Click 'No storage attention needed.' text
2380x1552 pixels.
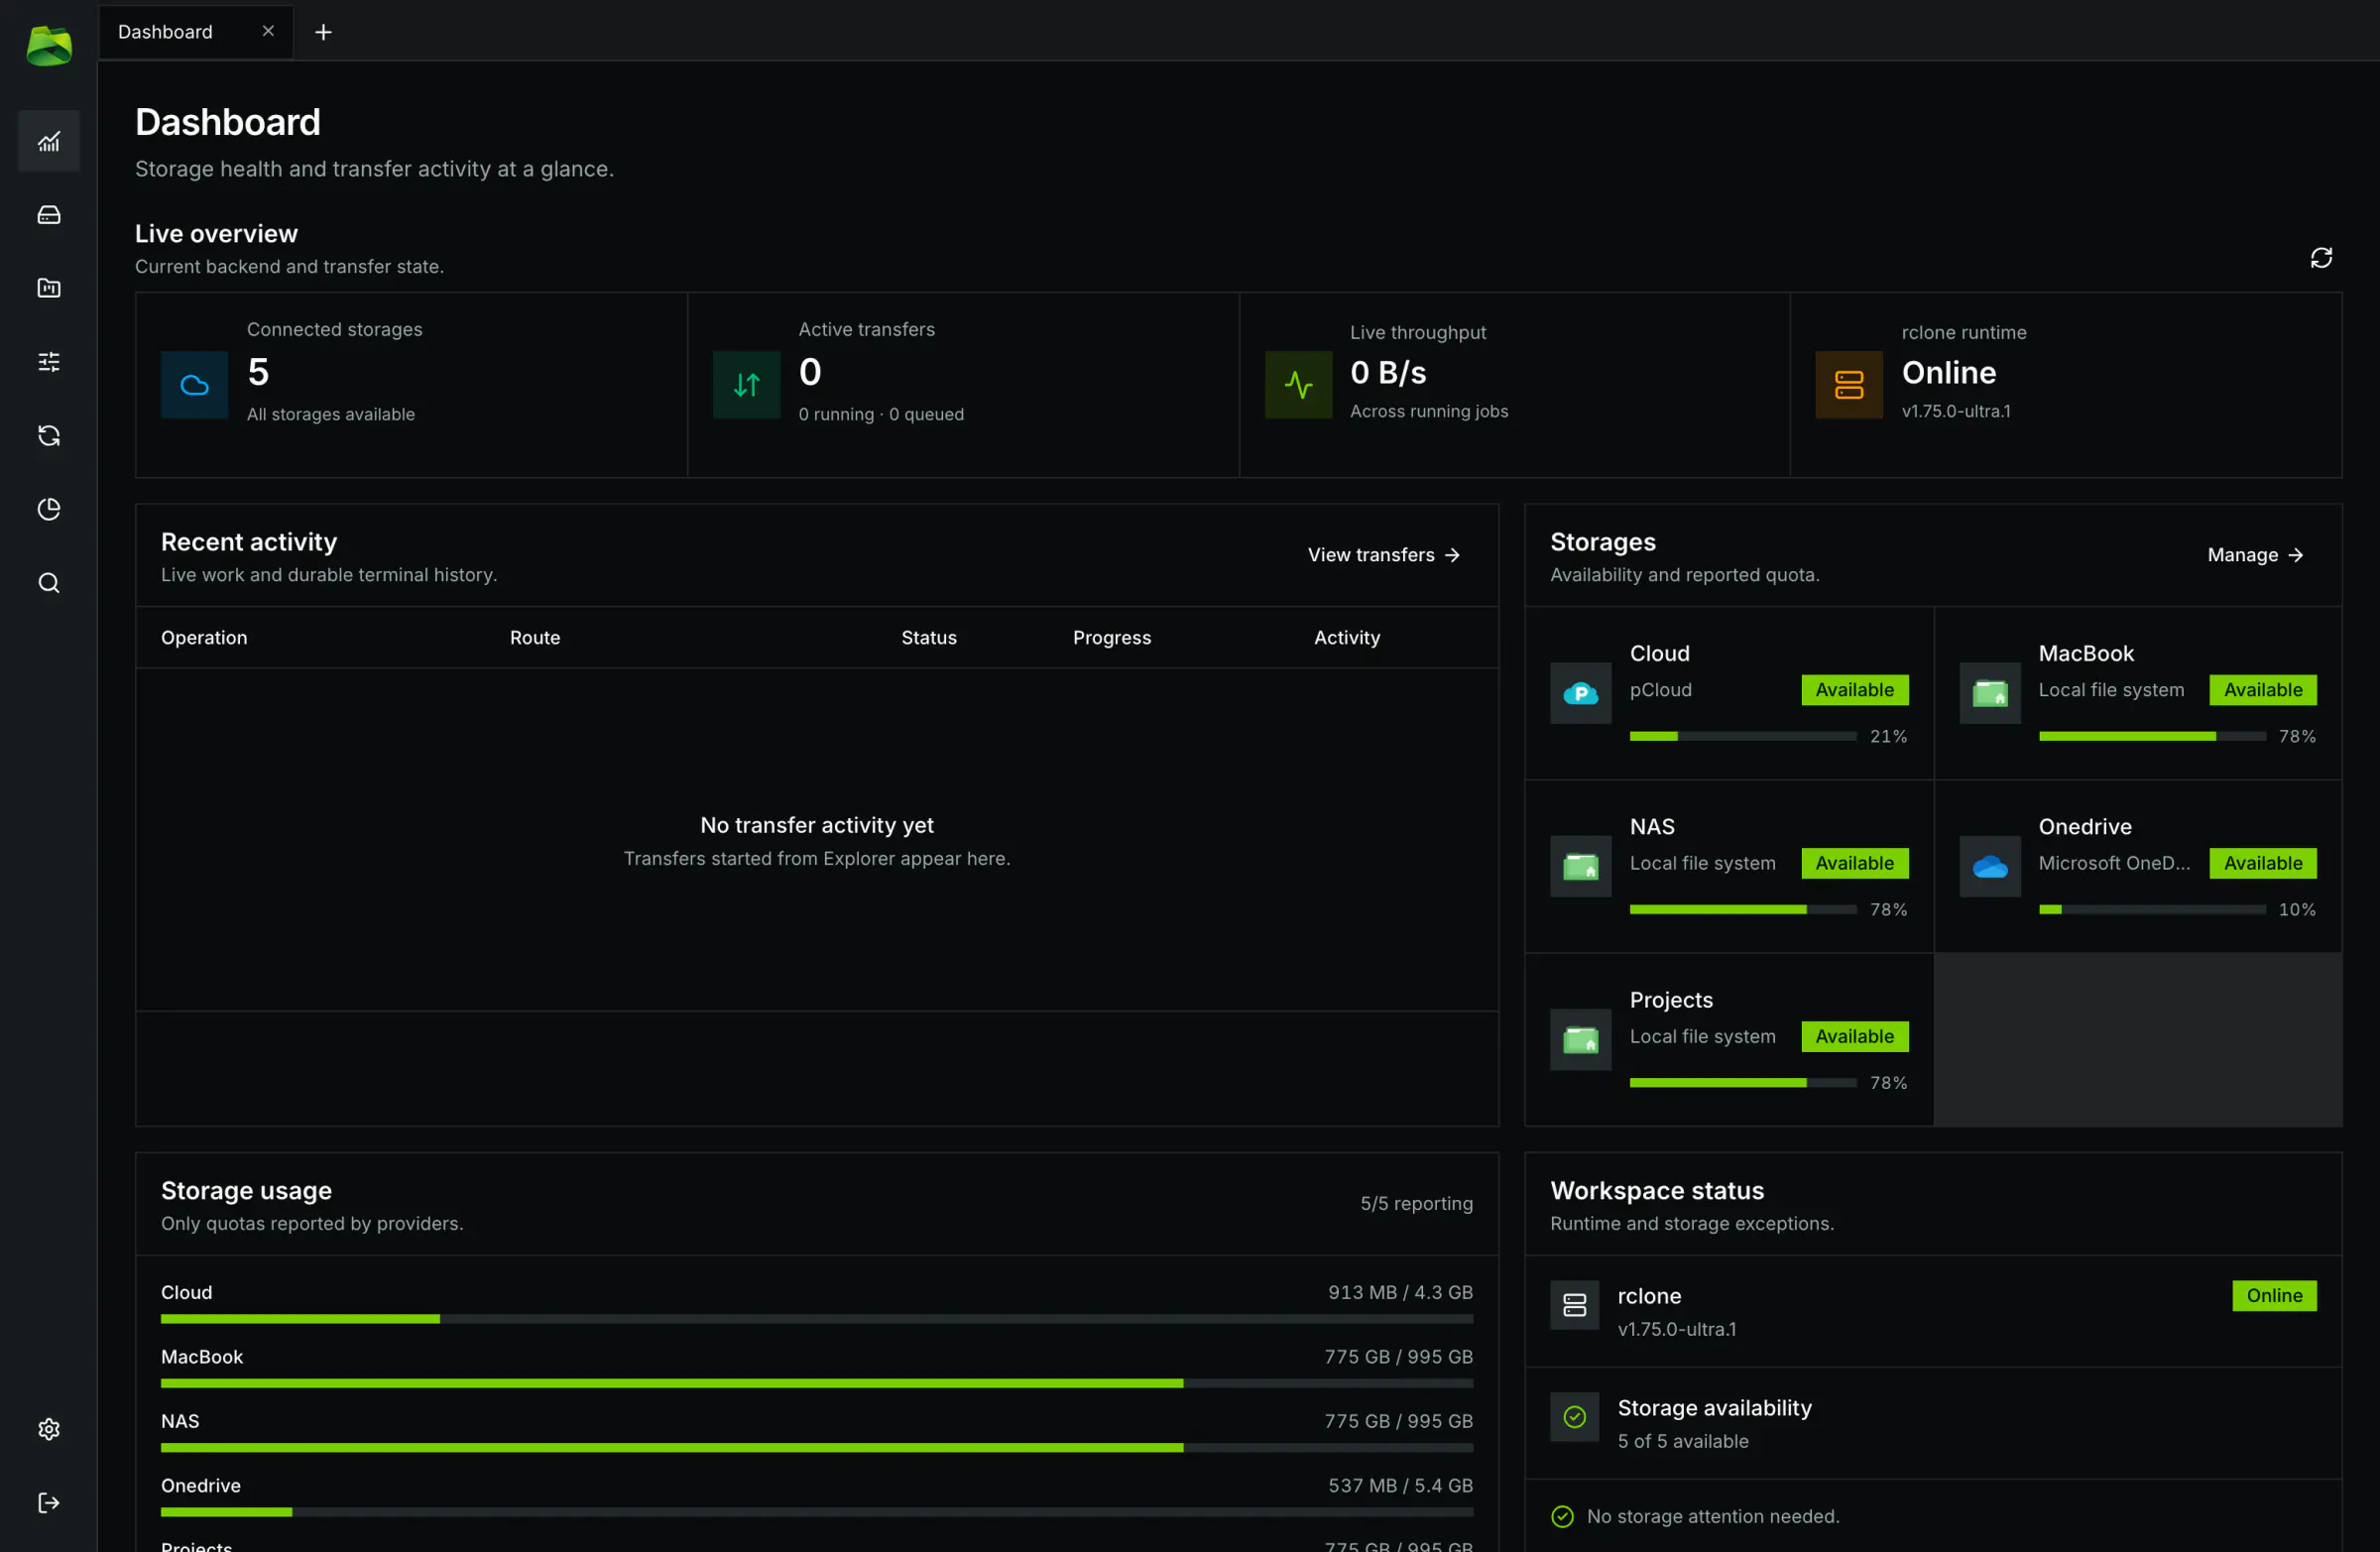(1712, 1517)
